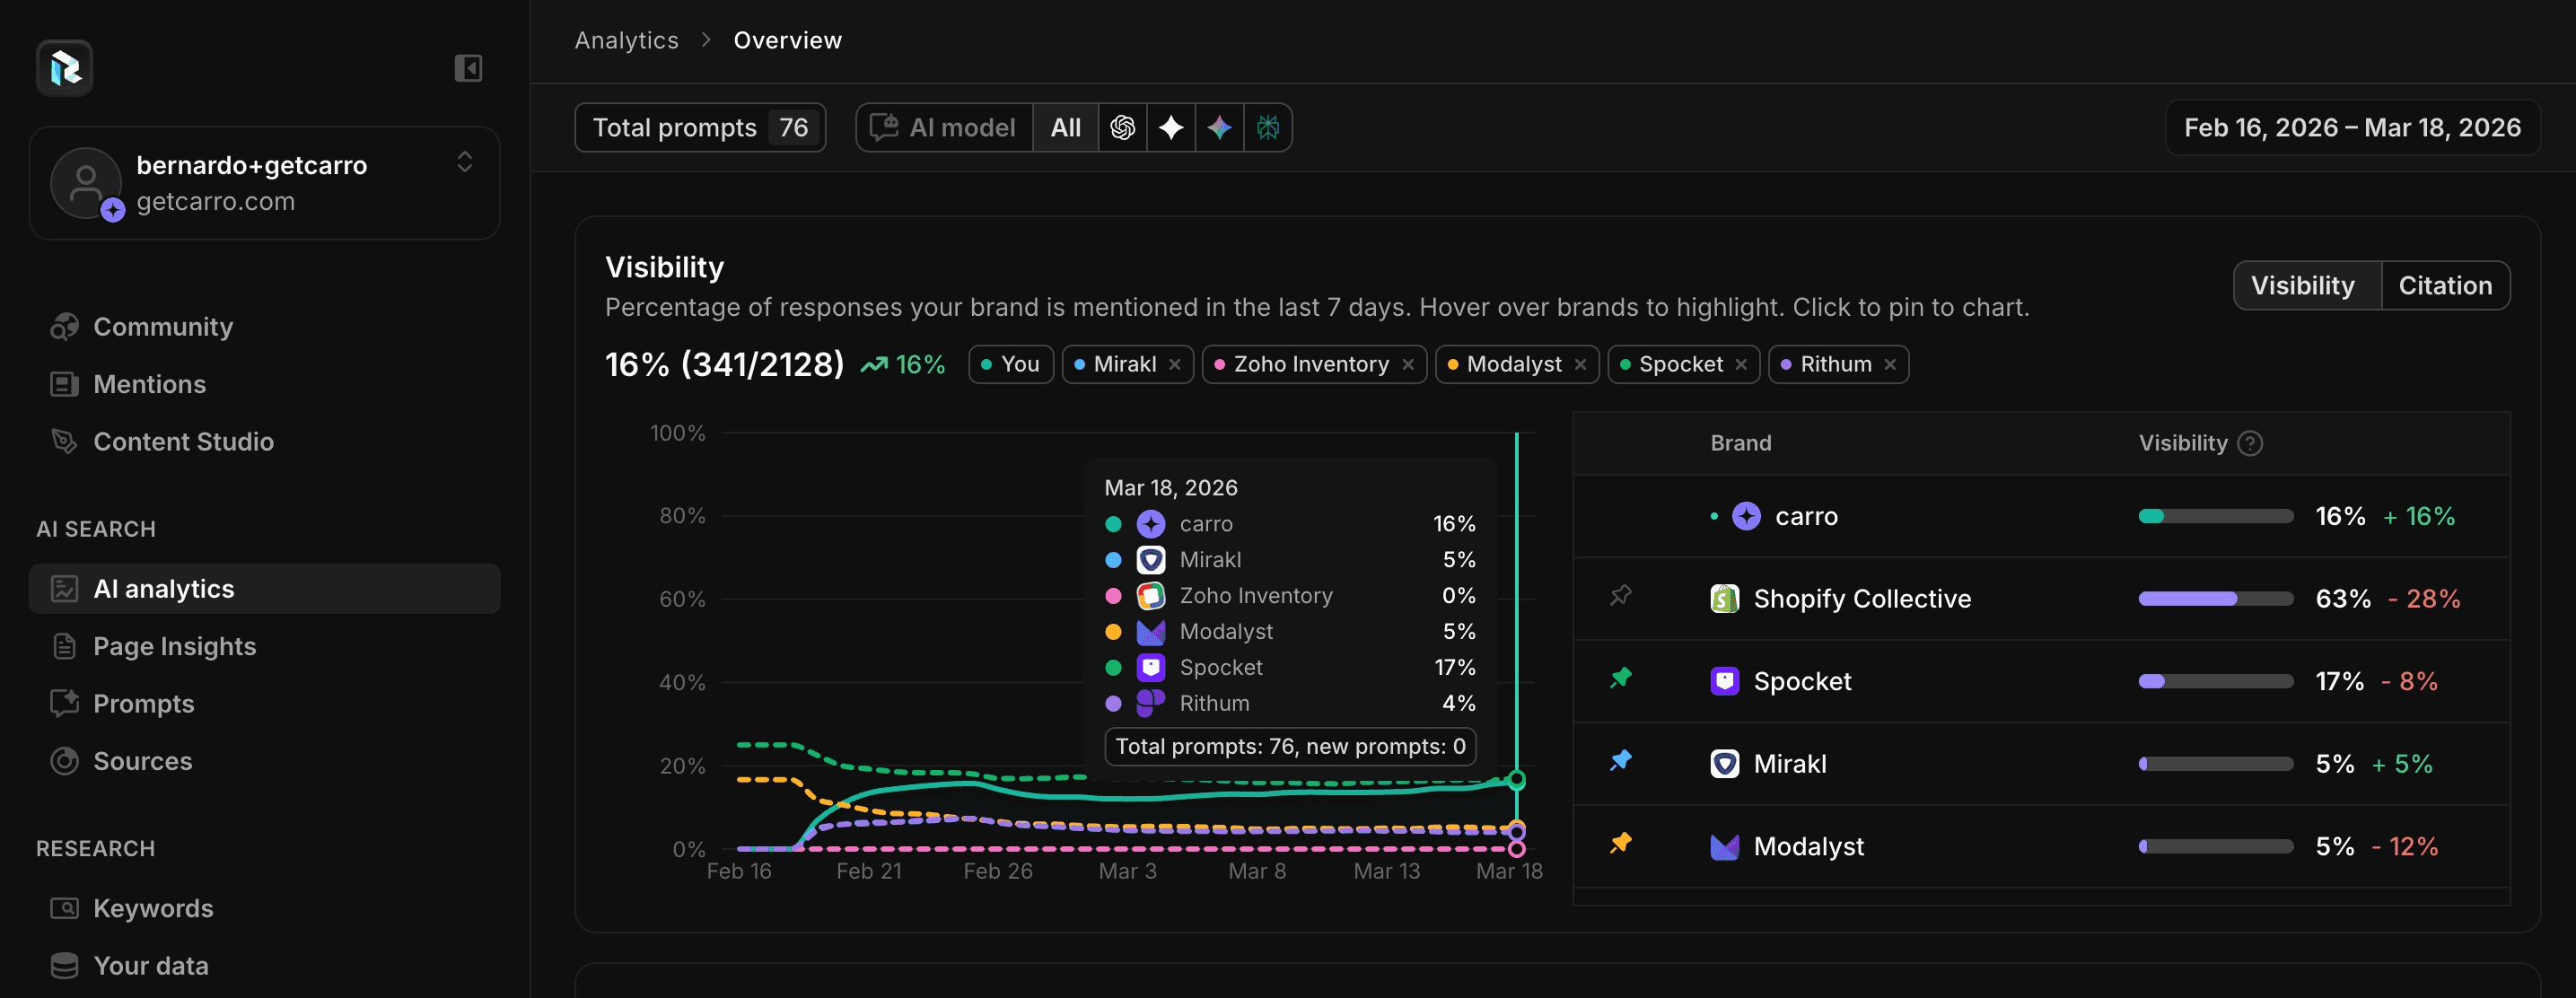Switch to the Citation tab
Image resolution: width=2576 pixels, height=998 pixels.
(x=2445, y=286)
